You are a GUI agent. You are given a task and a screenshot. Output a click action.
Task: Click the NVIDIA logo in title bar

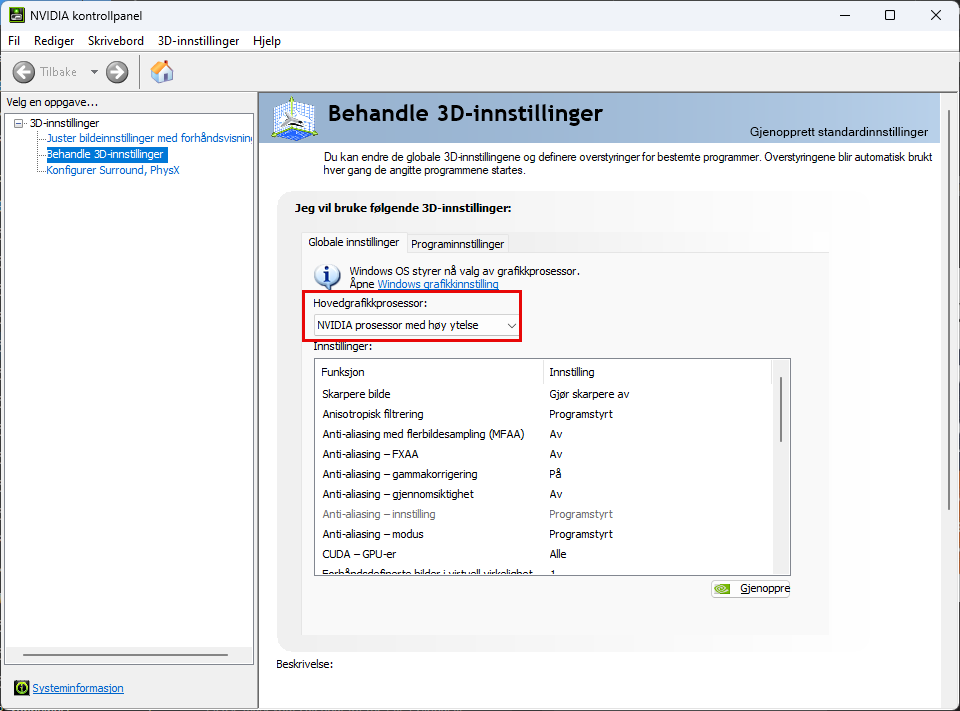pos(17,15)
